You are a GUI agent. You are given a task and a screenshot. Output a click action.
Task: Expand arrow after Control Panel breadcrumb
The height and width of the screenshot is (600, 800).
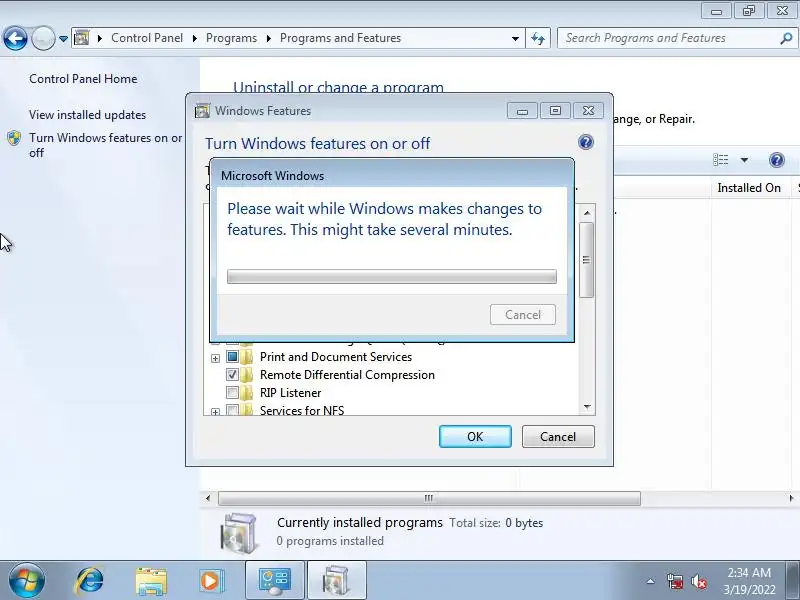[x=195, y=38]
